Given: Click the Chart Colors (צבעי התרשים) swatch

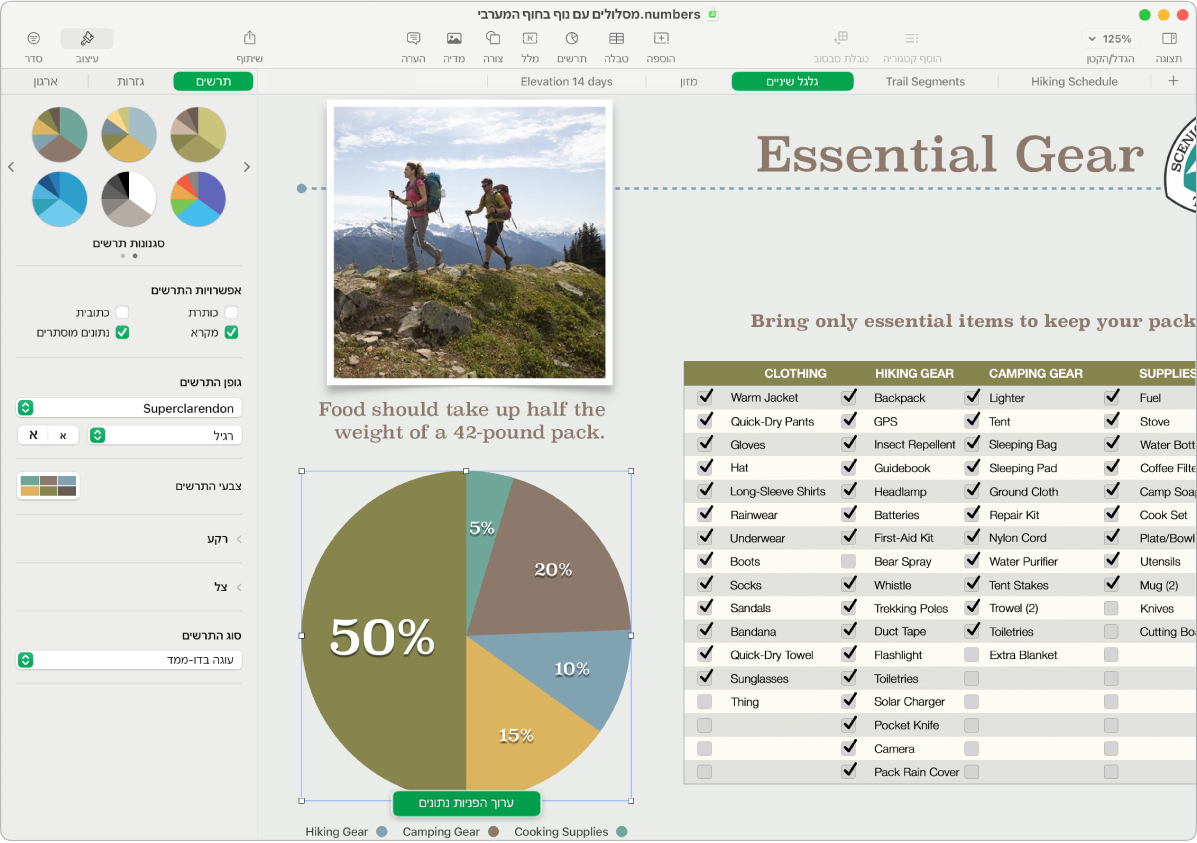Looking at the screenshot, I should tap(48, 486).
